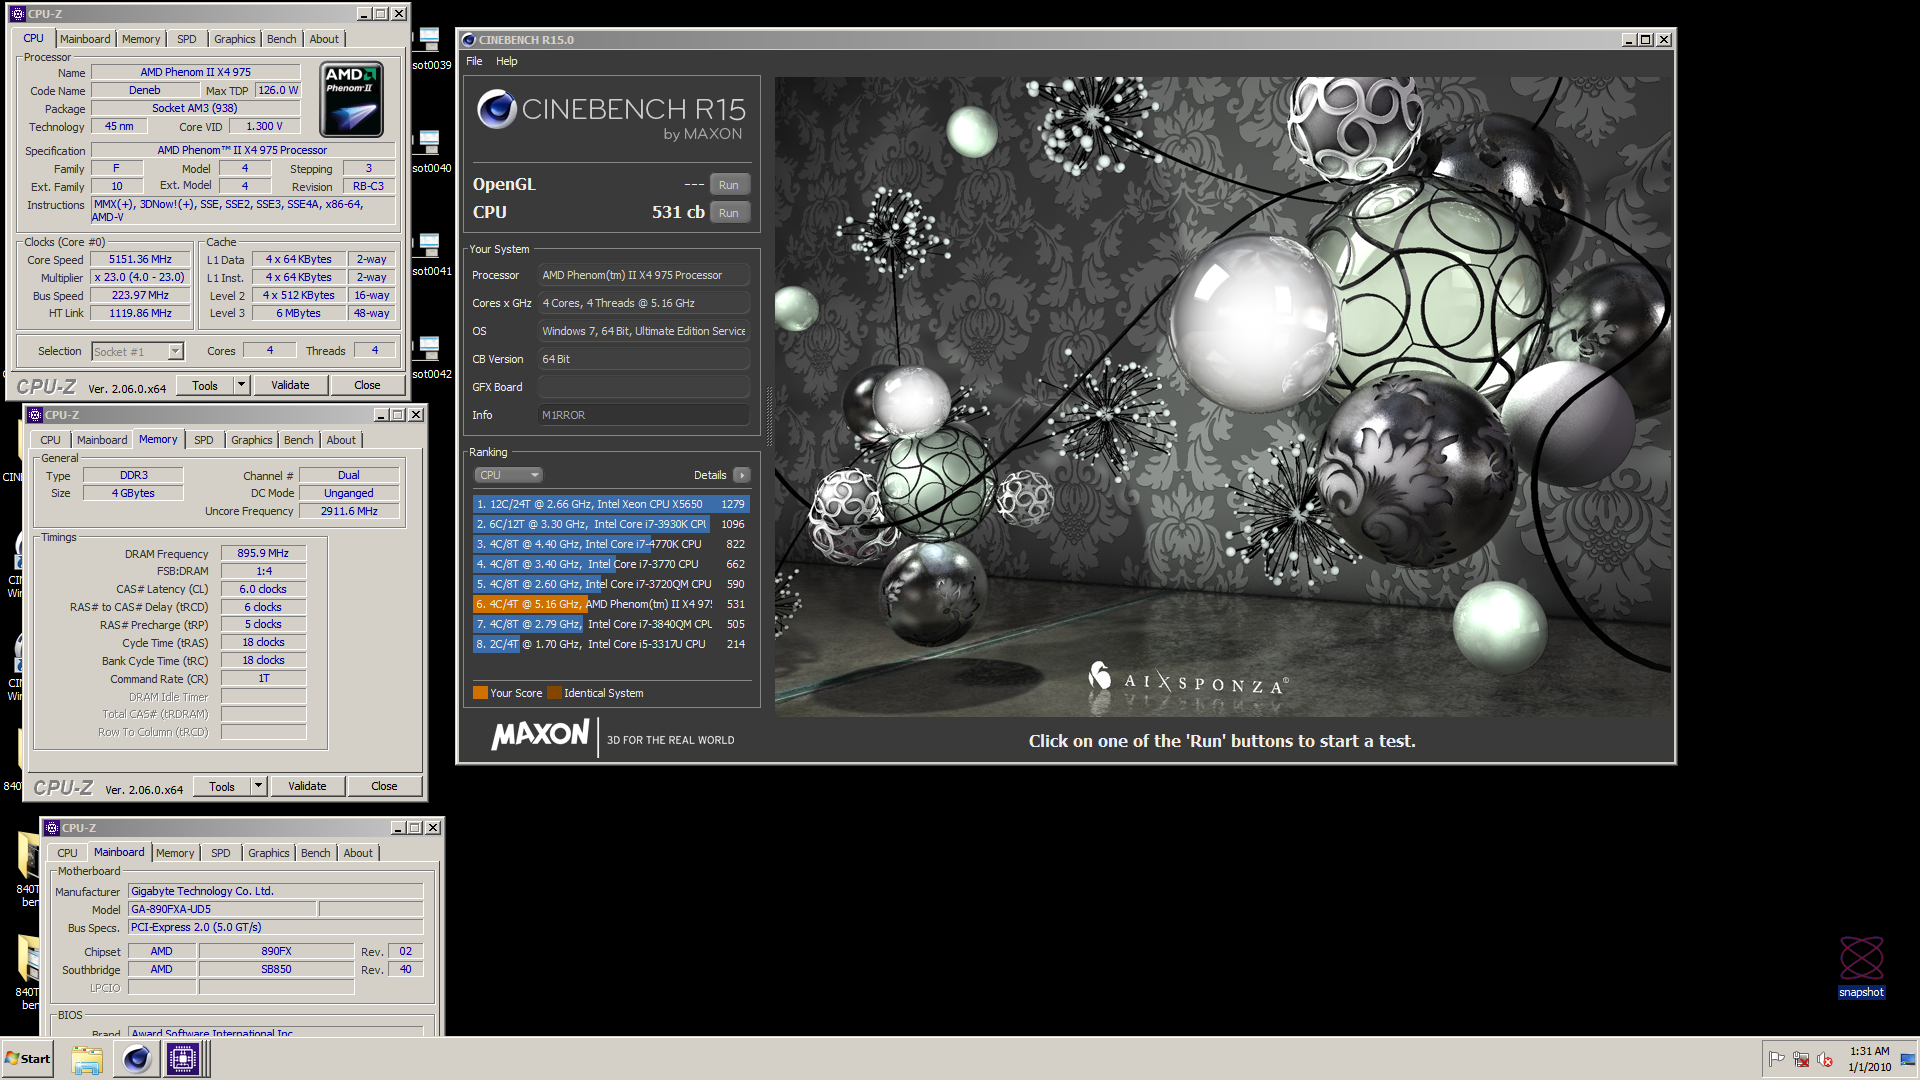The height and width of the screenshot is (1080, 1920).
Task: Click the Info field containing M1RROR
Action: 644,415
